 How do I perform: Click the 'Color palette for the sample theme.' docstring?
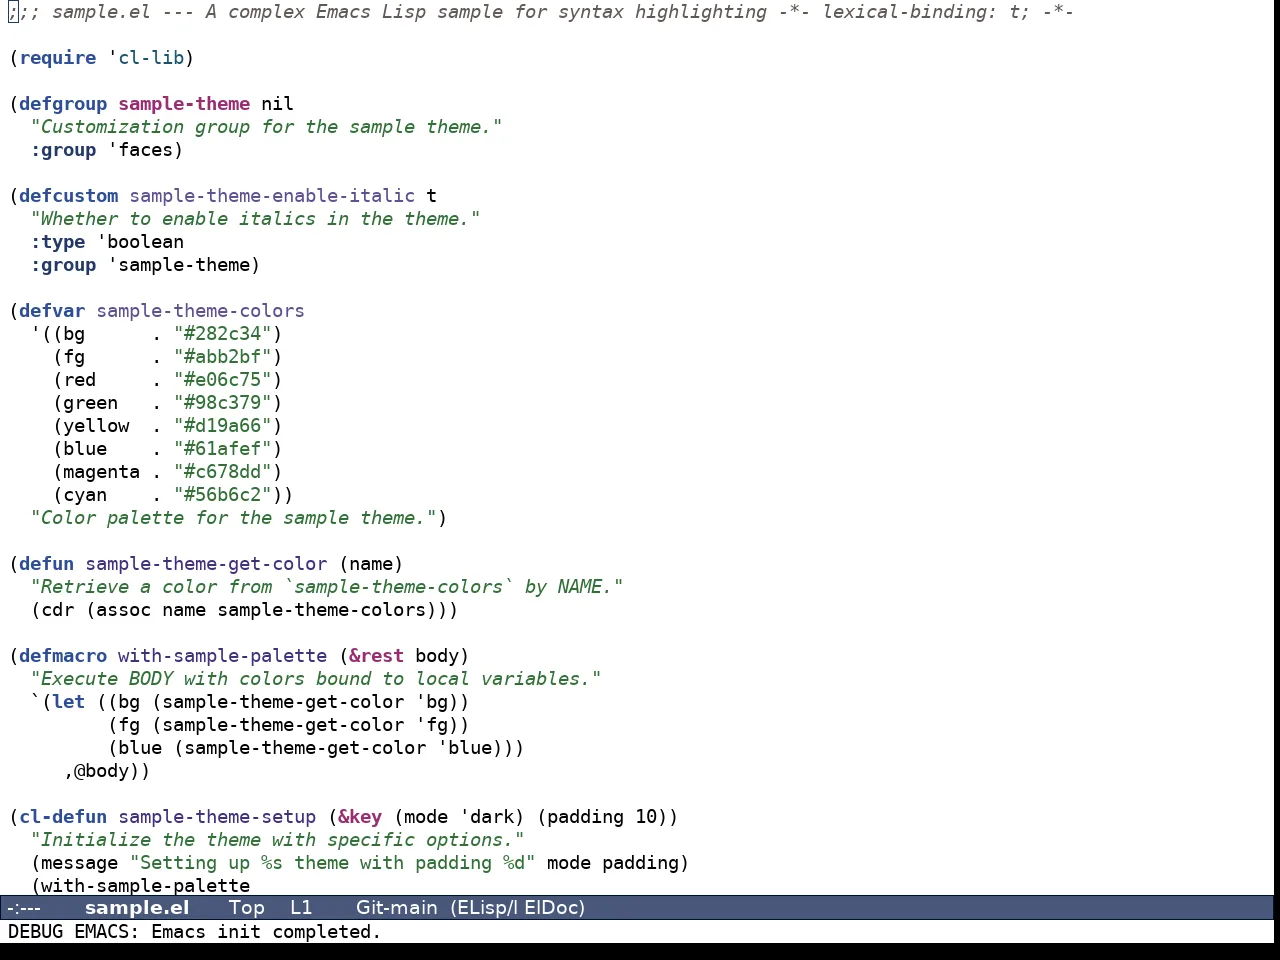(233, 518)
